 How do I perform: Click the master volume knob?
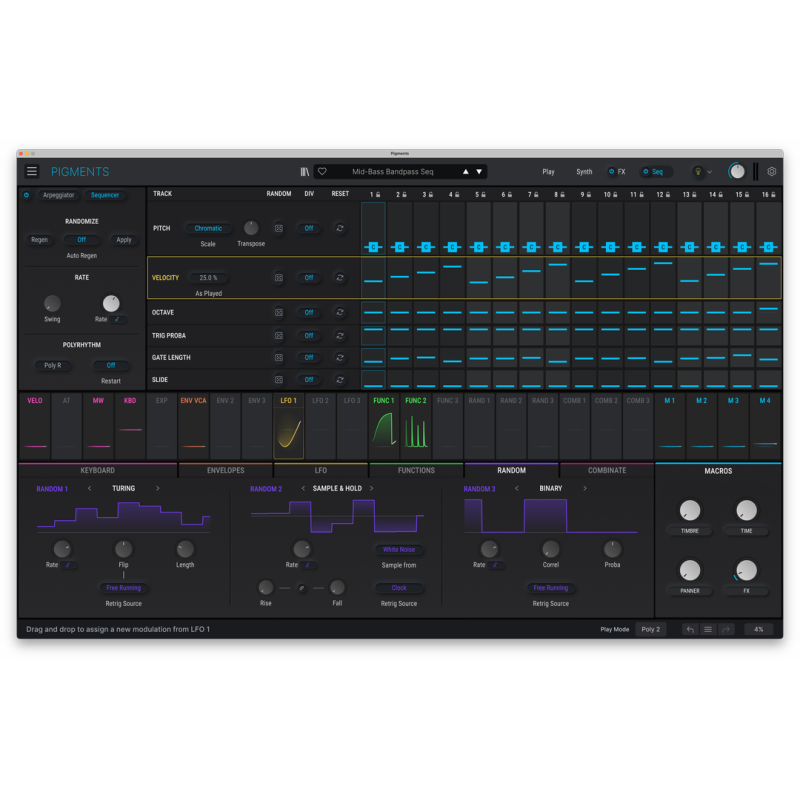[x=737, y=172]
